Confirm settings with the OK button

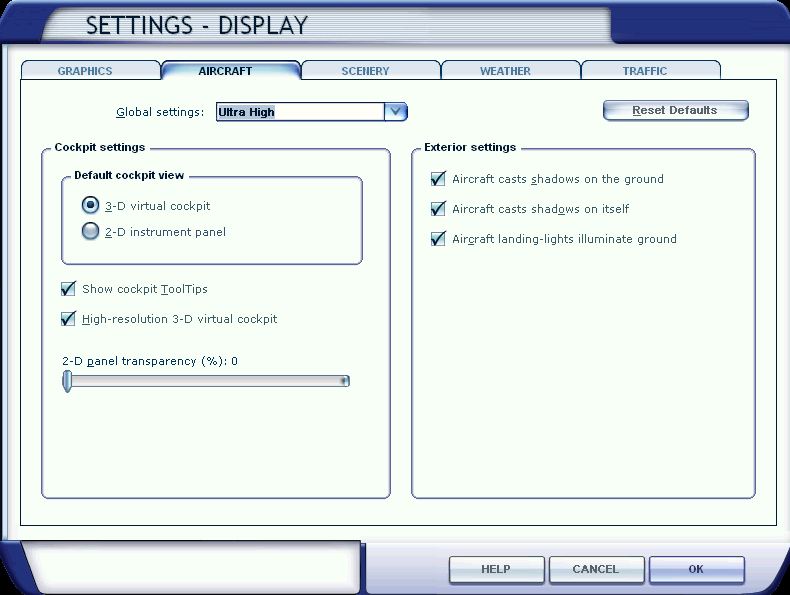point(696,569)
